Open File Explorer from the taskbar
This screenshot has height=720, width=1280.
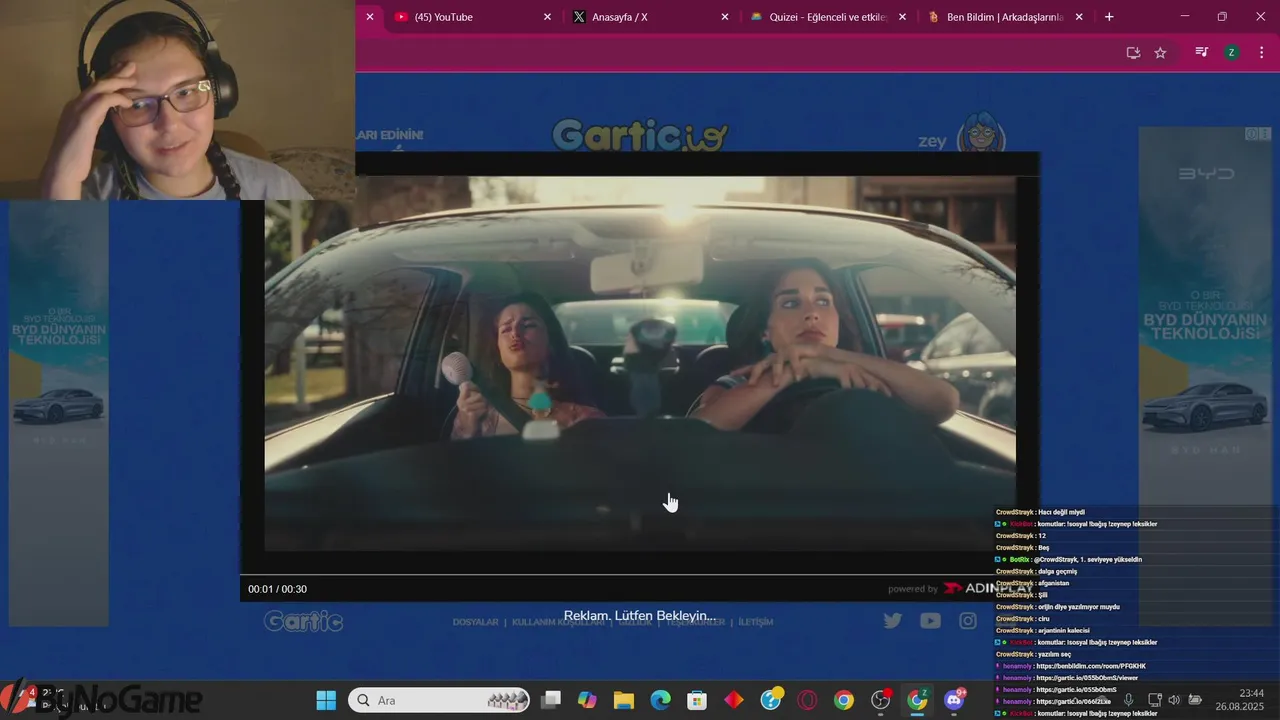pos(624,700)
